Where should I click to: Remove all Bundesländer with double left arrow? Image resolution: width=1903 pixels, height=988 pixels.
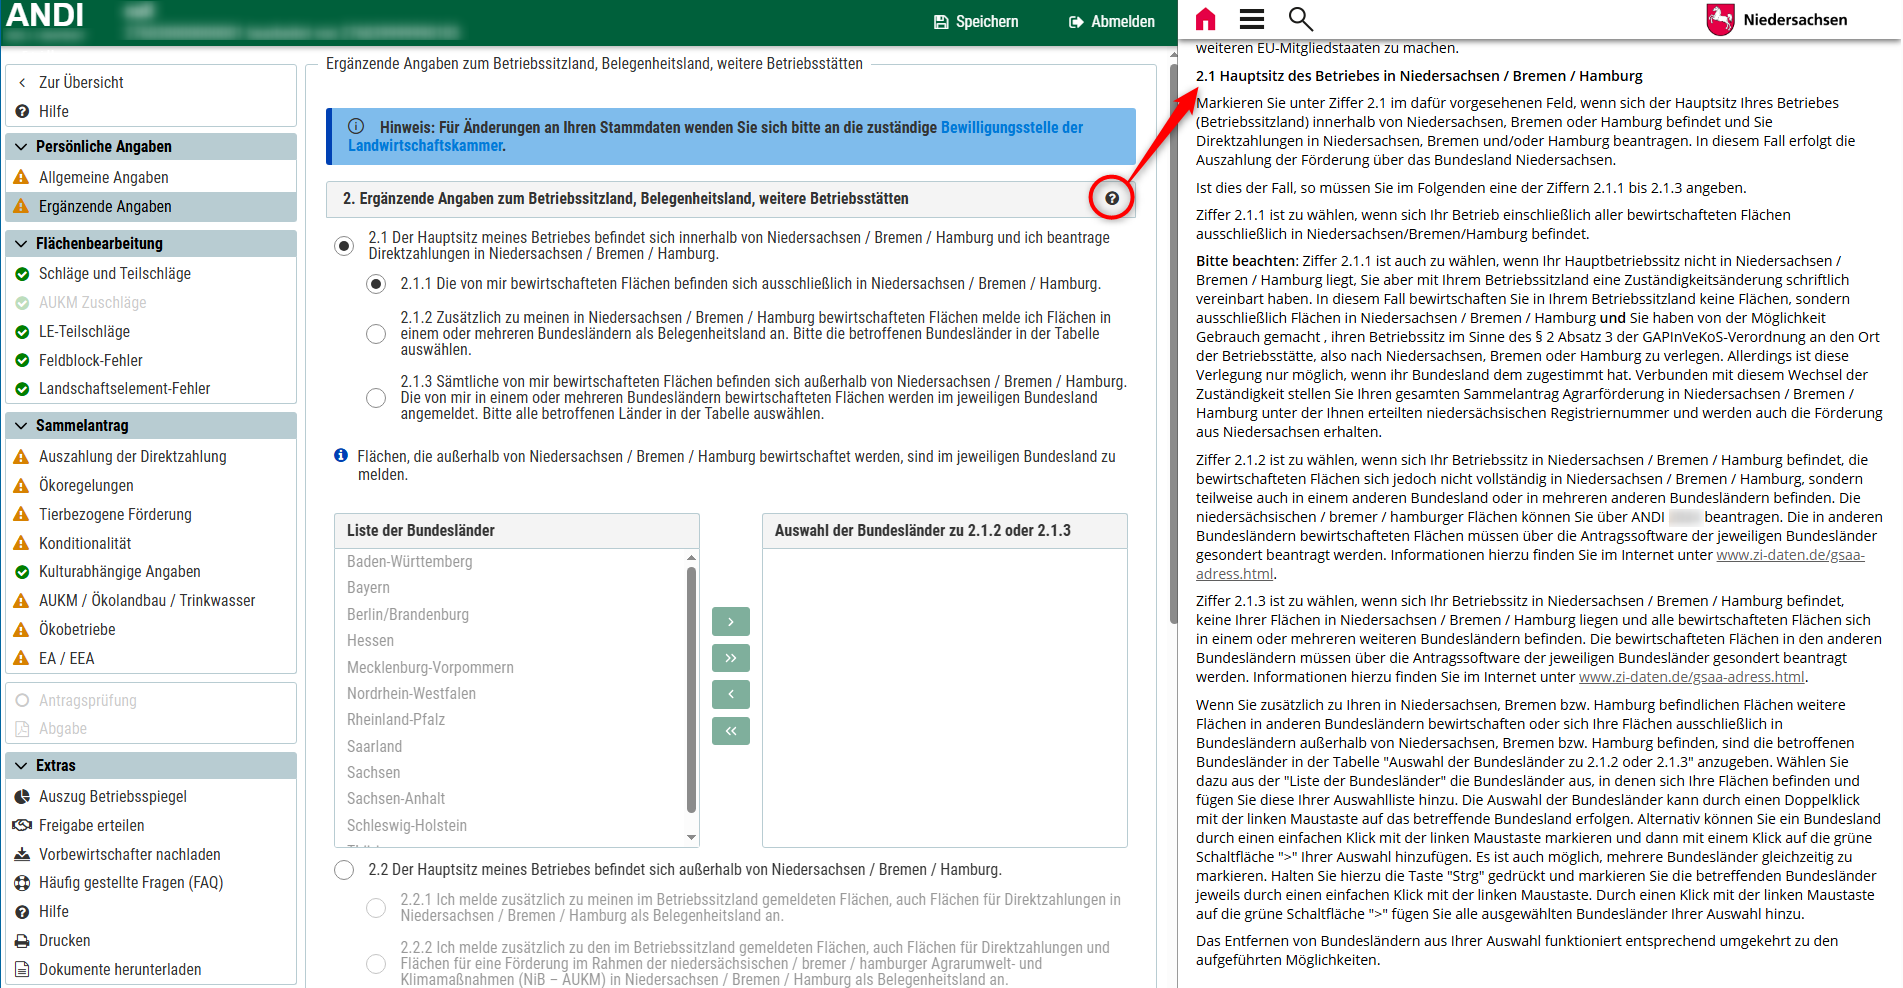(x=730, y=731)
